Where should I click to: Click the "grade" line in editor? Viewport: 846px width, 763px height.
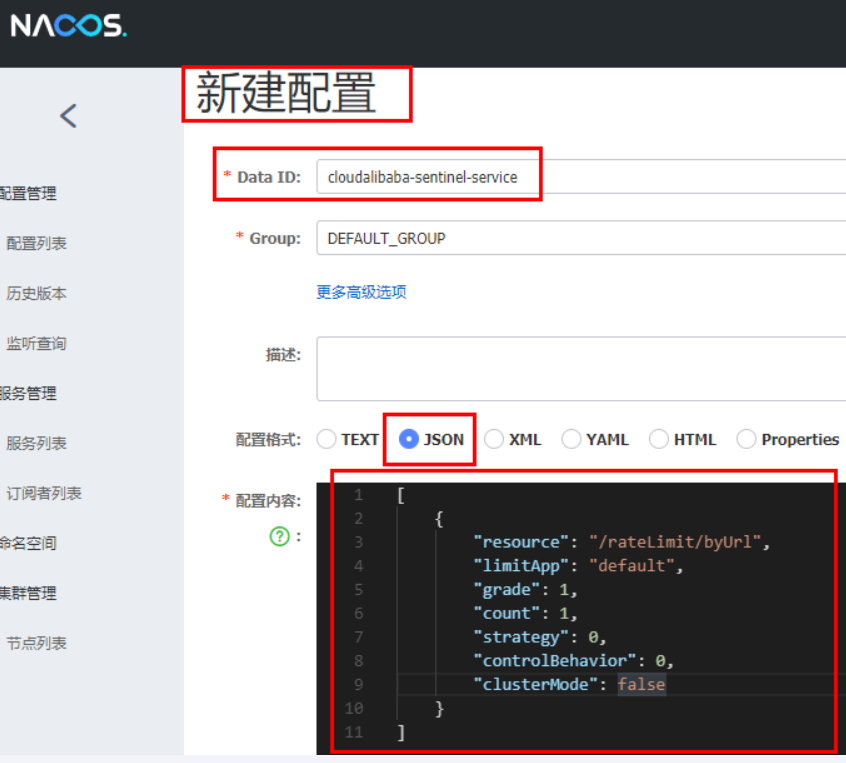point(525,589)
